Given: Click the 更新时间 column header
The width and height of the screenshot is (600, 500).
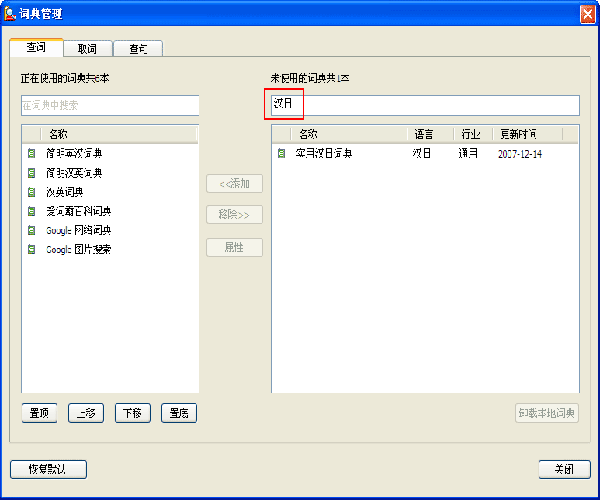Looking at the screenshot, I should click(x=528, y=134).
